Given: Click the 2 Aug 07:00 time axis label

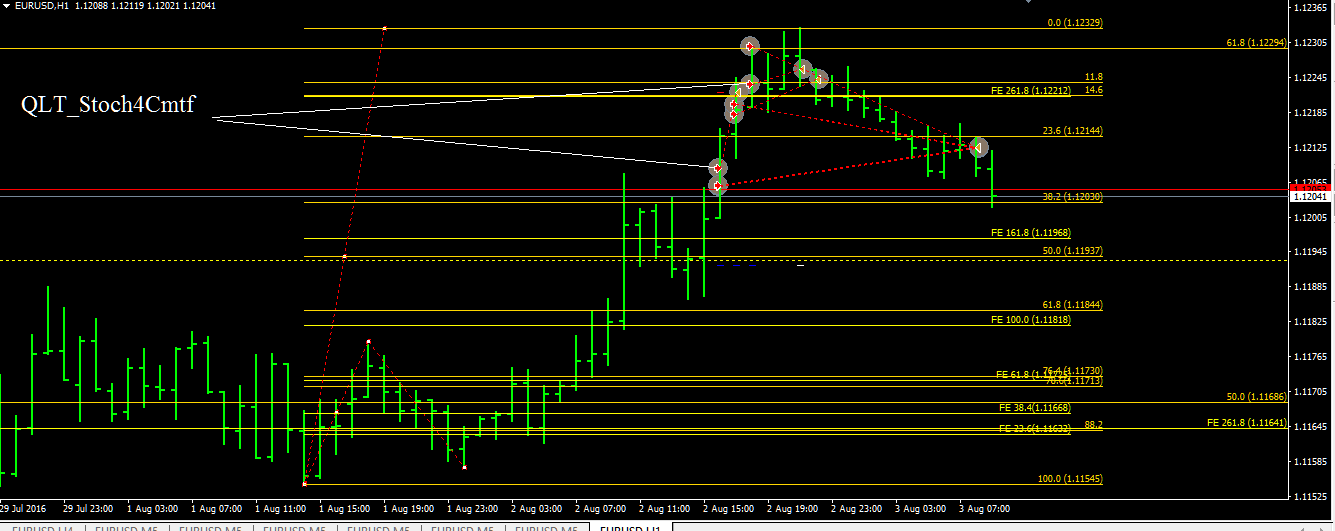Looking at the screenshot, I should (x=601, y=507).
